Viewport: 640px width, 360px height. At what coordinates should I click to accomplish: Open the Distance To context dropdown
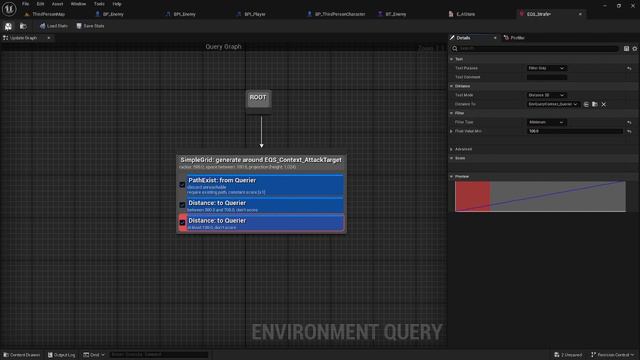tap(553, 104)
